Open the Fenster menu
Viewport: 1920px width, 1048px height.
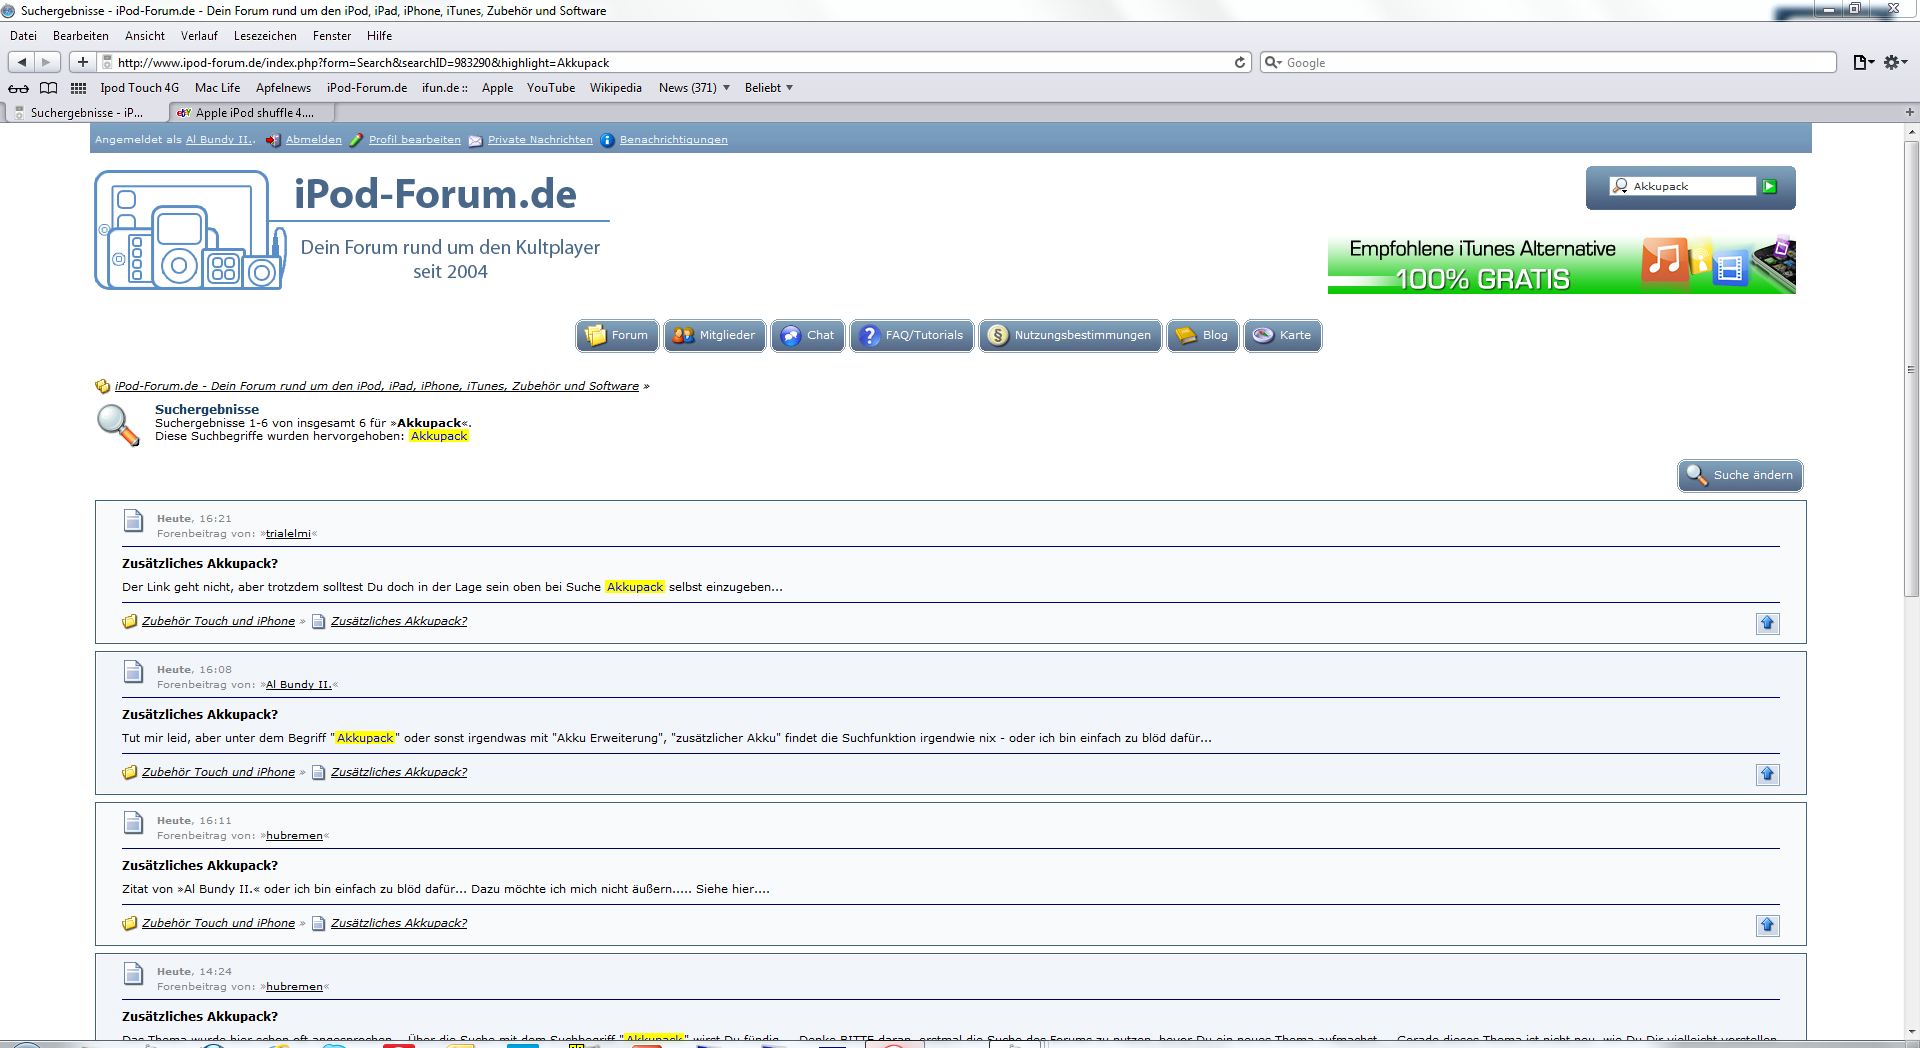coord(332,36)
